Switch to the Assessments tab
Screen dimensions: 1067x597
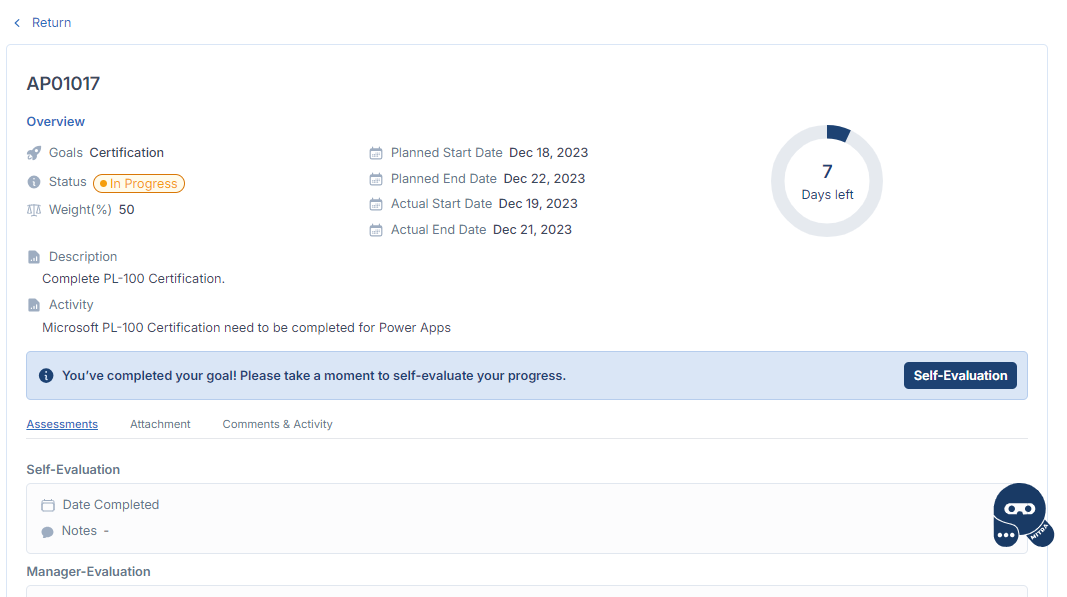62,424
